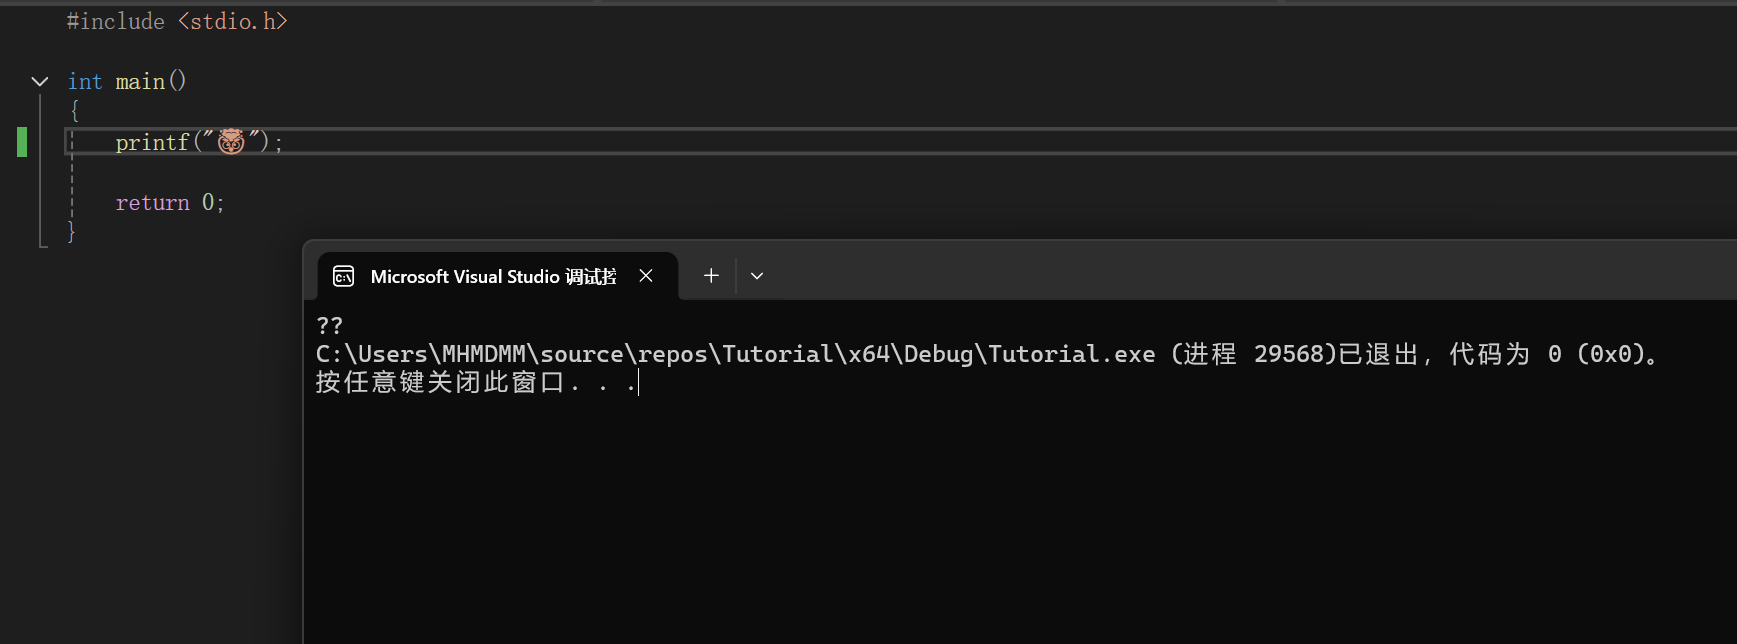This screenshot has height=644, width=1737.
Task: Click the return keyword in code
Action: click(152, 203)
